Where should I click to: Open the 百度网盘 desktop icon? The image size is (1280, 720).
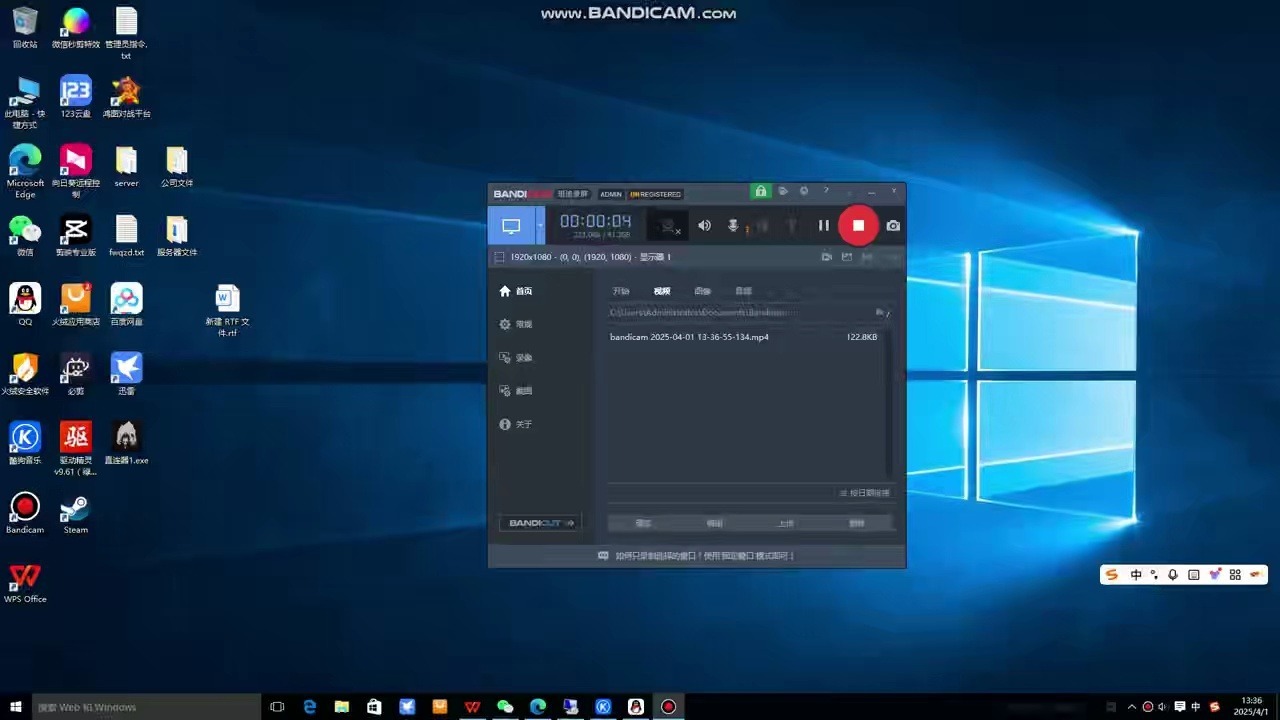(x=126, y=305)
